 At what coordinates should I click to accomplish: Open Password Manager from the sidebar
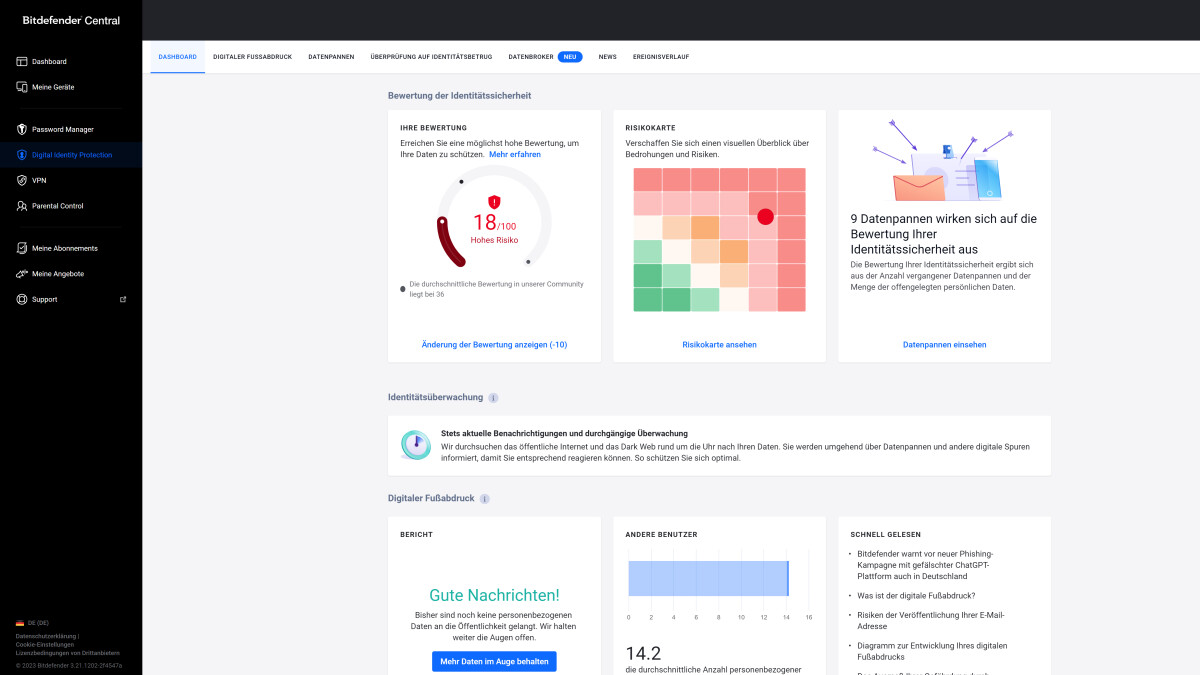pos(21,128)
